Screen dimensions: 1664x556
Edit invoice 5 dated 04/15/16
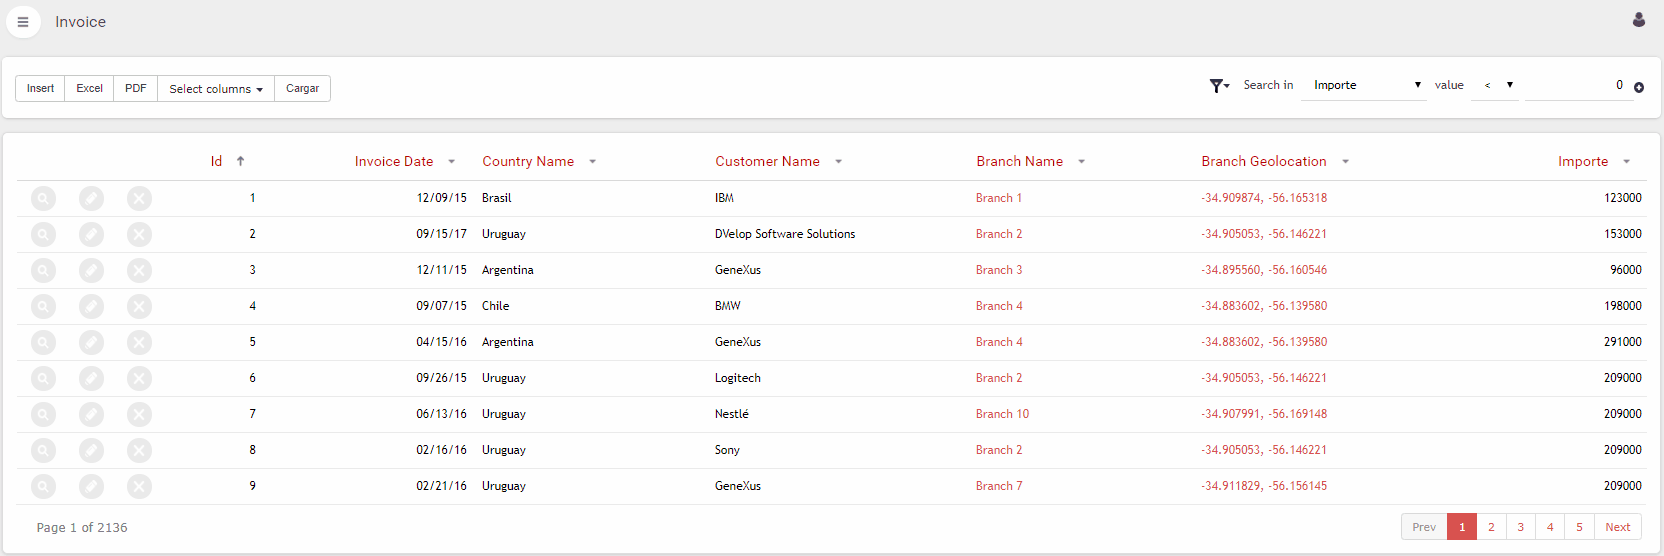tap(91, 342)
